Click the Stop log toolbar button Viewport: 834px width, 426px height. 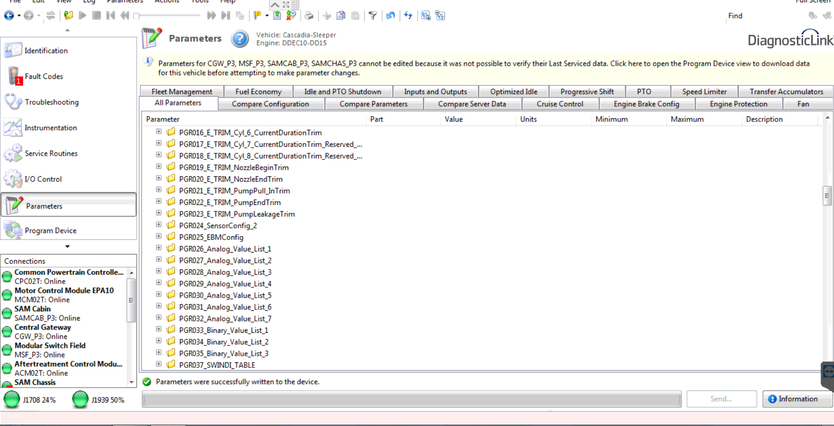(96, 16)
